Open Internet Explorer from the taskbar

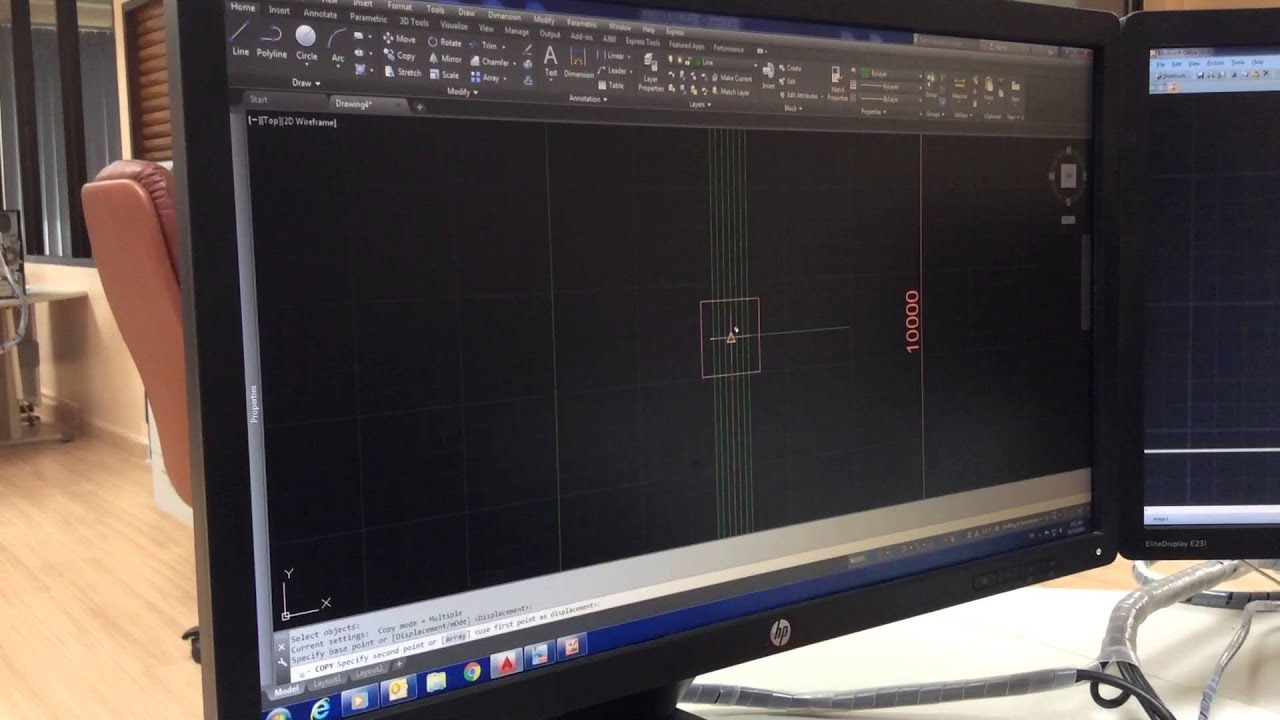pyautogui.click(x=320, y=709)
